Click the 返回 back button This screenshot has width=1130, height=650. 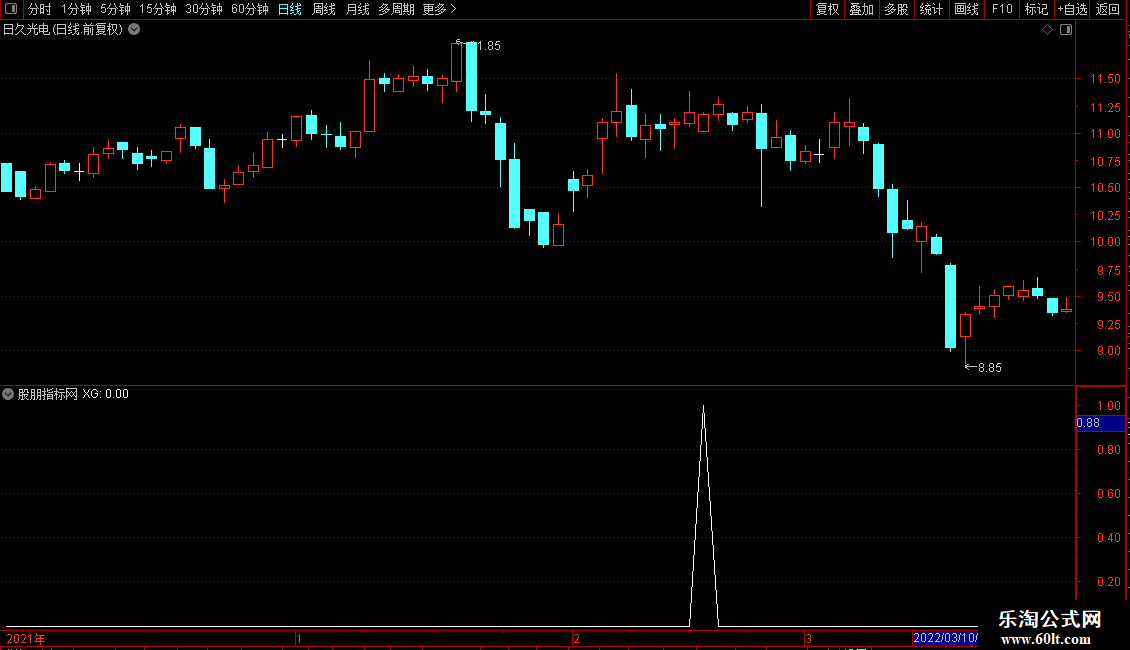point(1108,9)
